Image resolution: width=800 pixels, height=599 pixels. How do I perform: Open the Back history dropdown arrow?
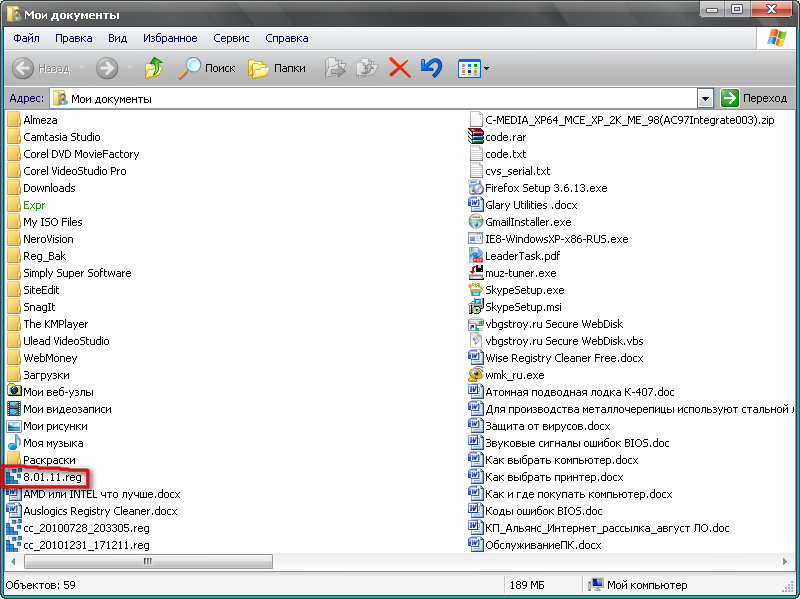[x=81, y=68]
